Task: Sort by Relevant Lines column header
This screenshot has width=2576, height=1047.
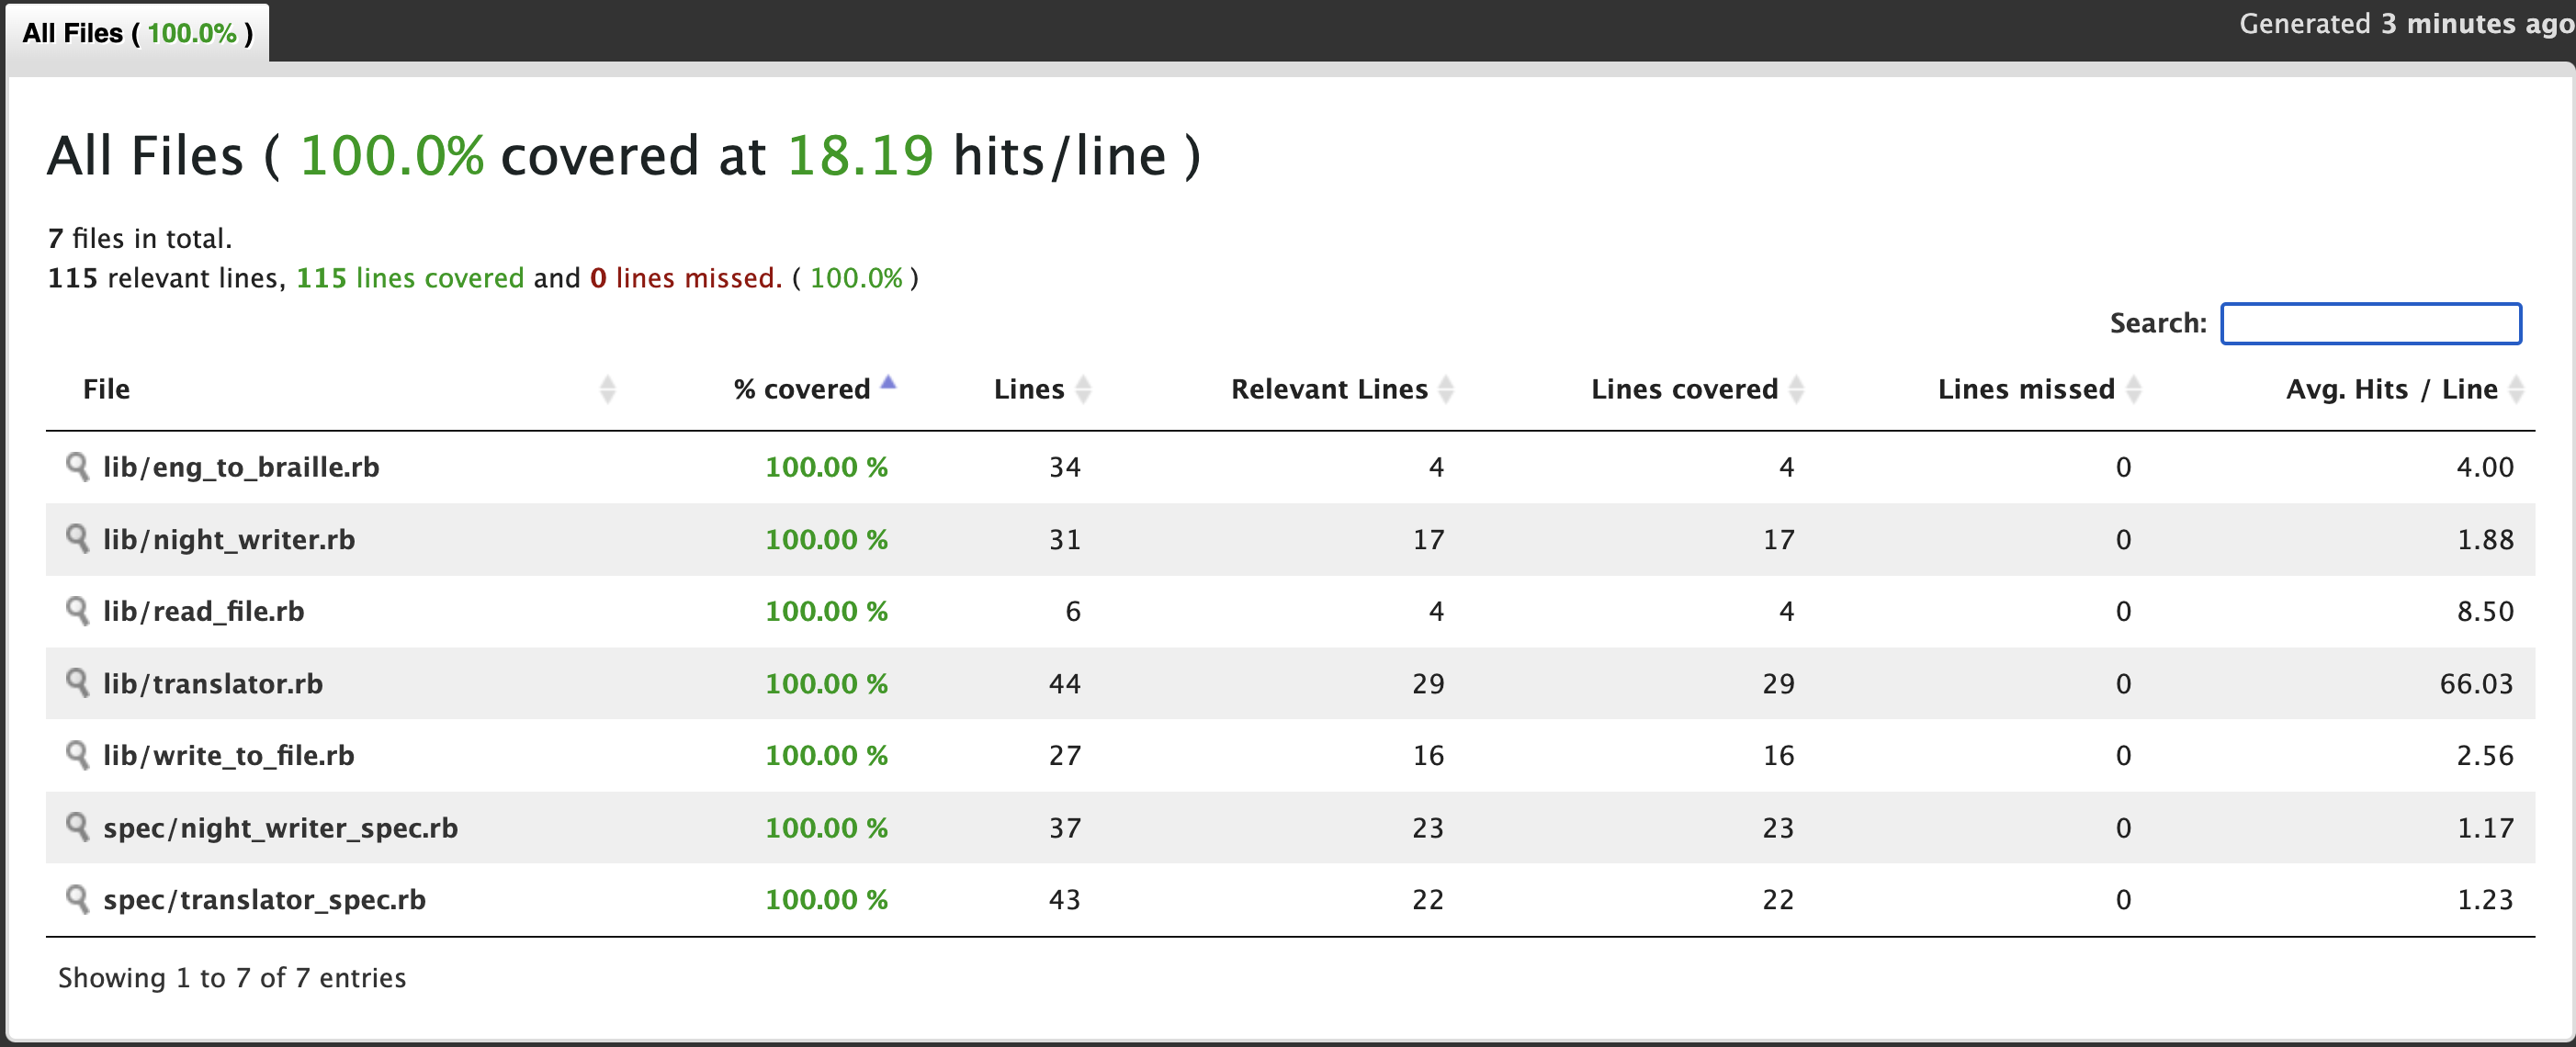Action: point(1329,389)
